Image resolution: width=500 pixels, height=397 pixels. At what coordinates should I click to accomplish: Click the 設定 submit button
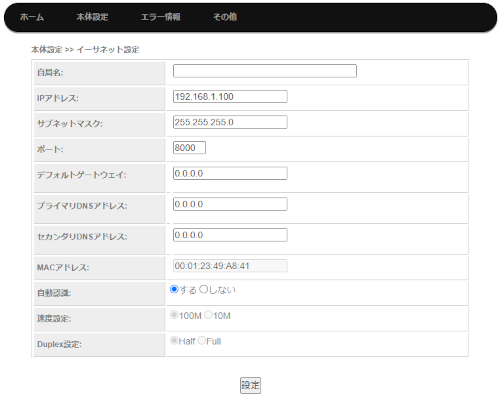click(x=250, y=385)
